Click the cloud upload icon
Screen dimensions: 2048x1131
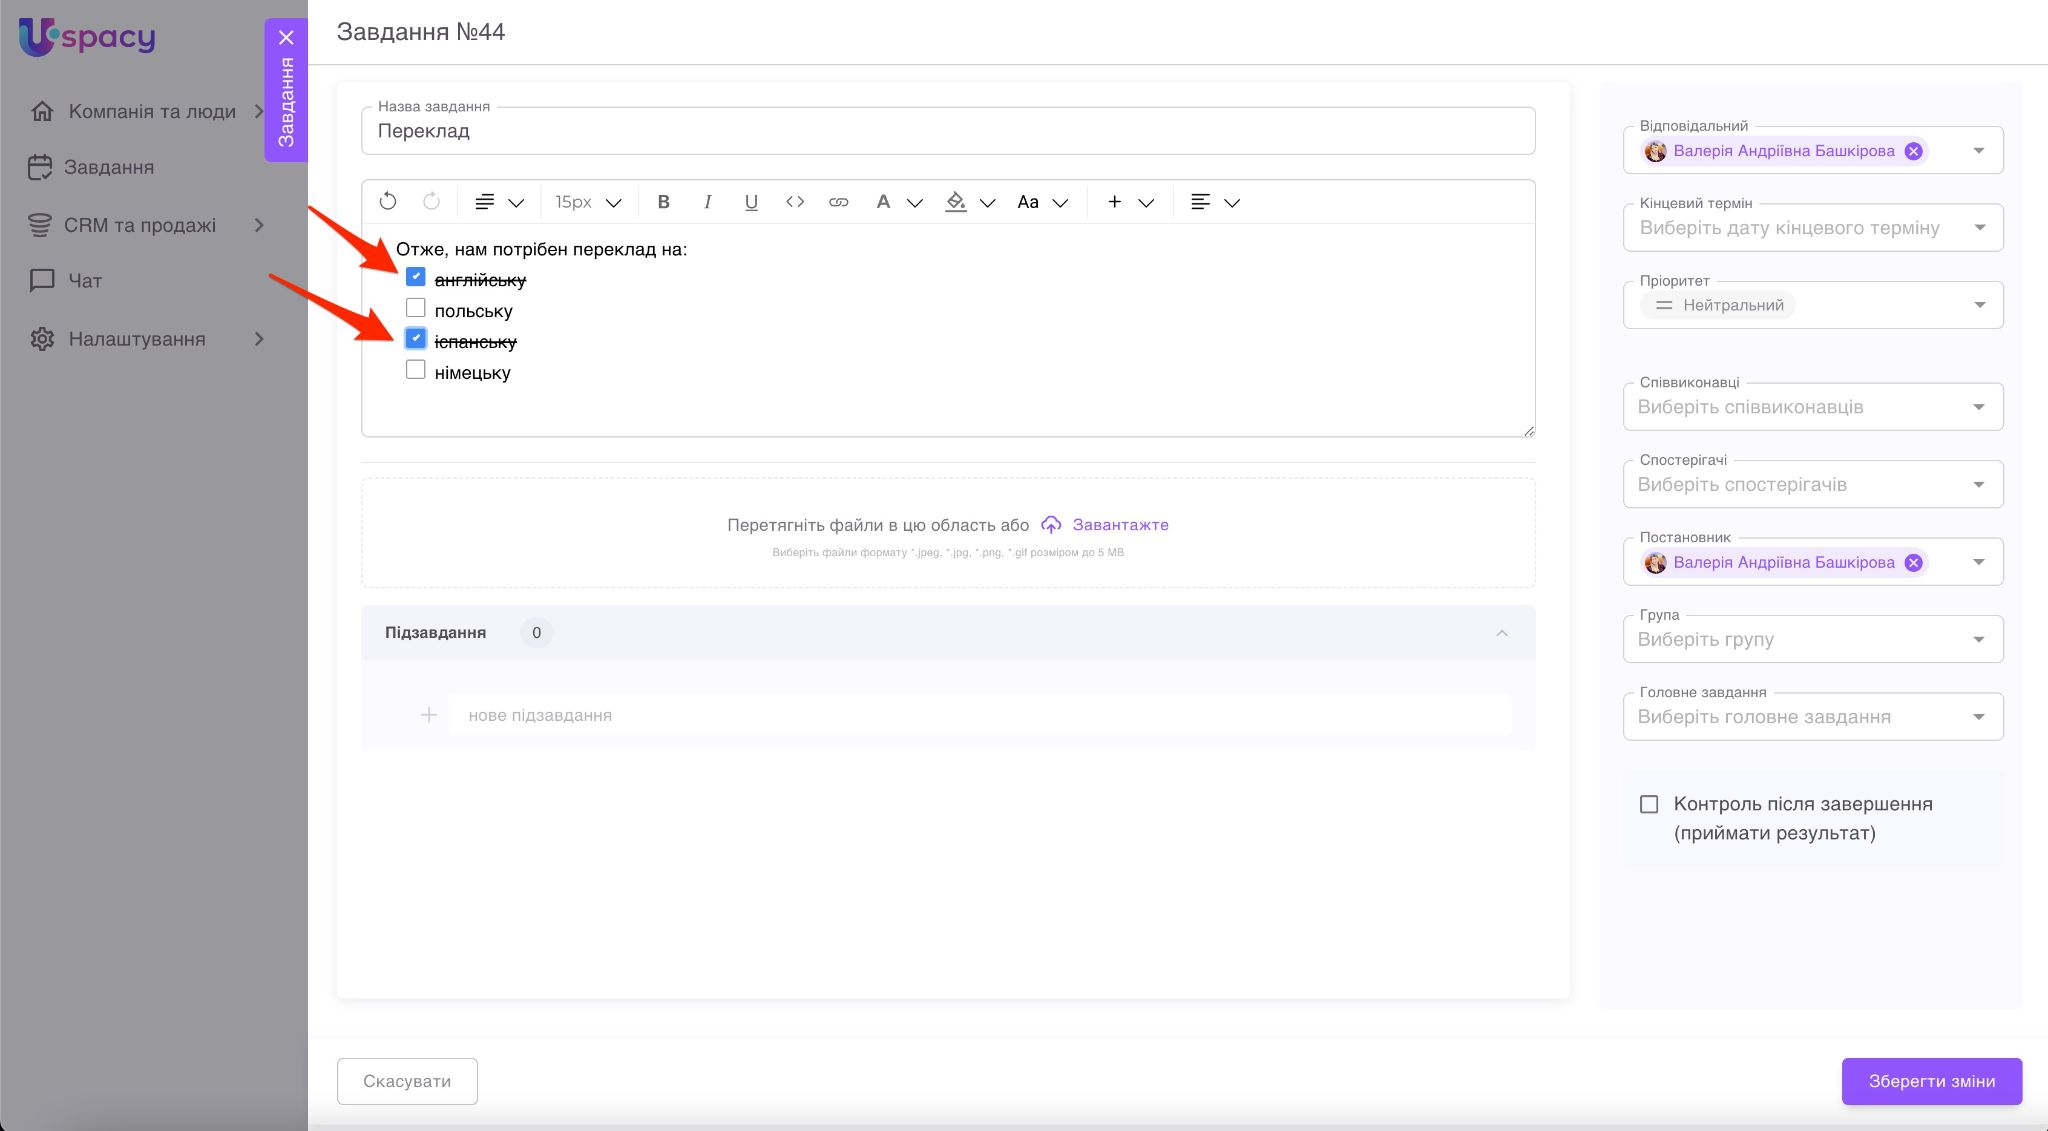point(1050,525)
